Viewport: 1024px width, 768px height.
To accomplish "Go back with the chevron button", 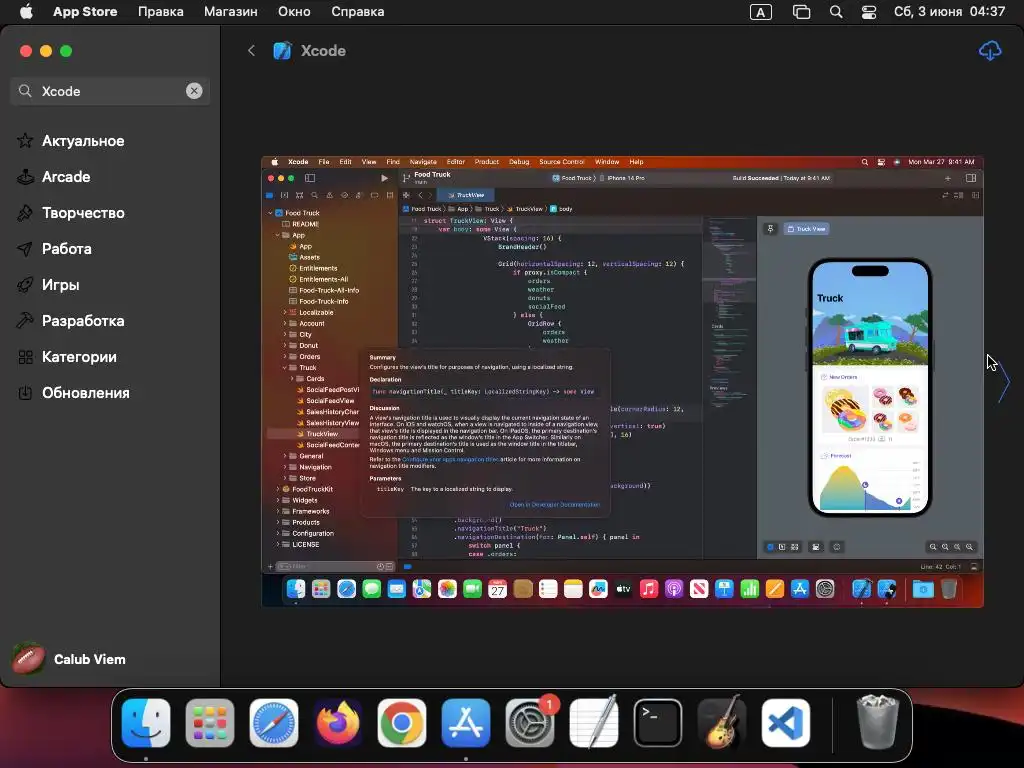I will coord(251,50).
